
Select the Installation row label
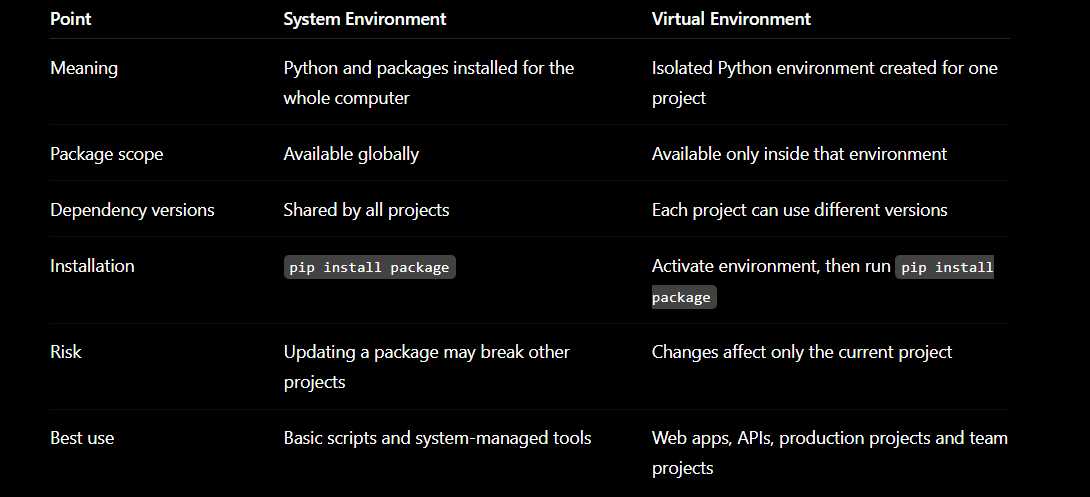(x=92, y=266)
